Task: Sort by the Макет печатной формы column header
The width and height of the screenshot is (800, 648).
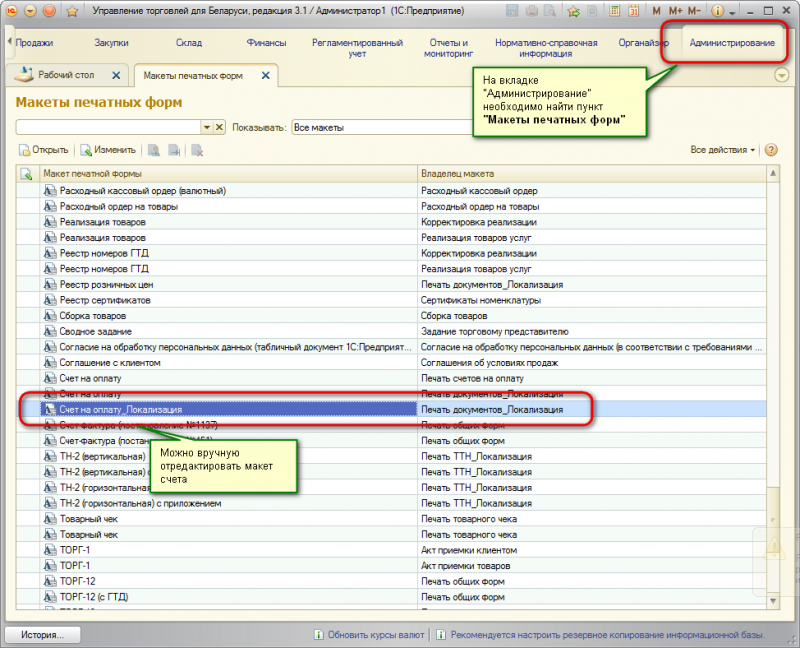Action: pyautogui.click(x=229, y=174)
